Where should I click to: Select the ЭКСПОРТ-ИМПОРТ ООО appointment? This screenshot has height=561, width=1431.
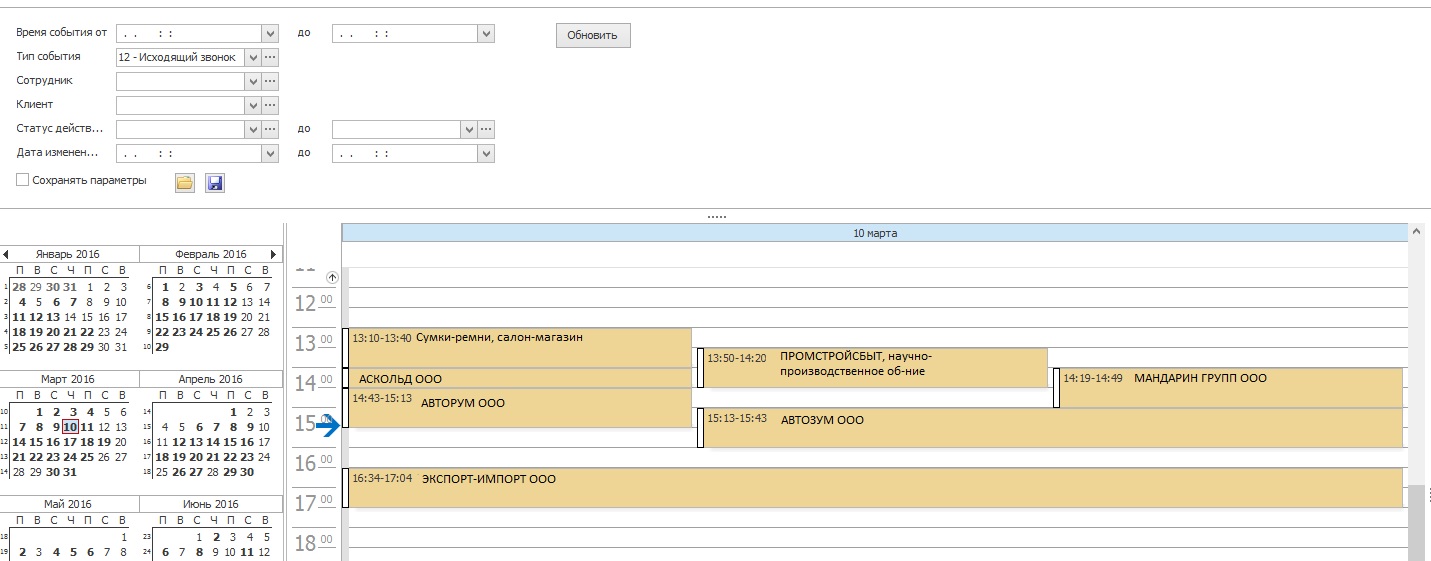(x=874, y=488)
